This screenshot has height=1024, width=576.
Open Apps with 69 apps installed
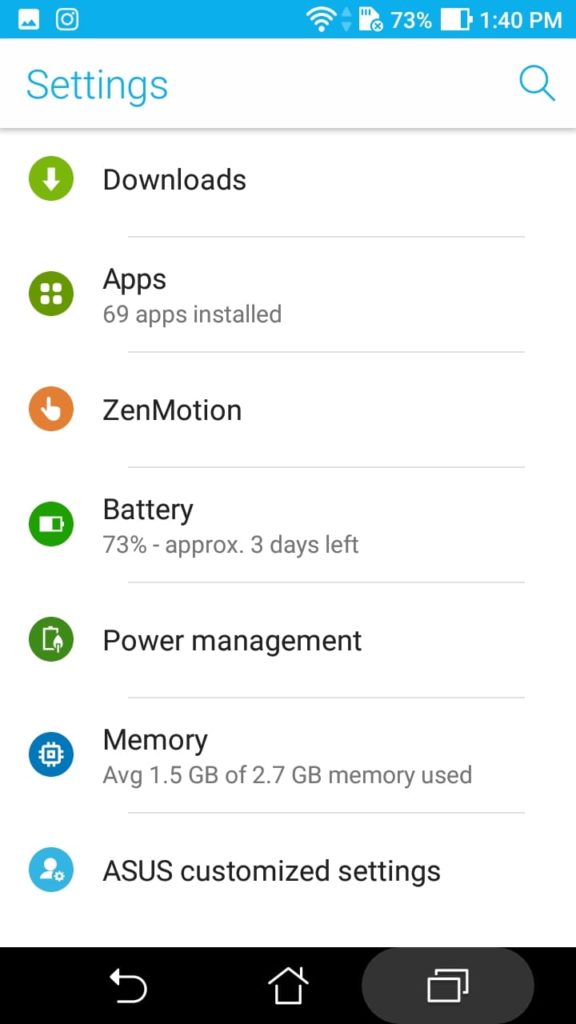(x=288, y=295)
